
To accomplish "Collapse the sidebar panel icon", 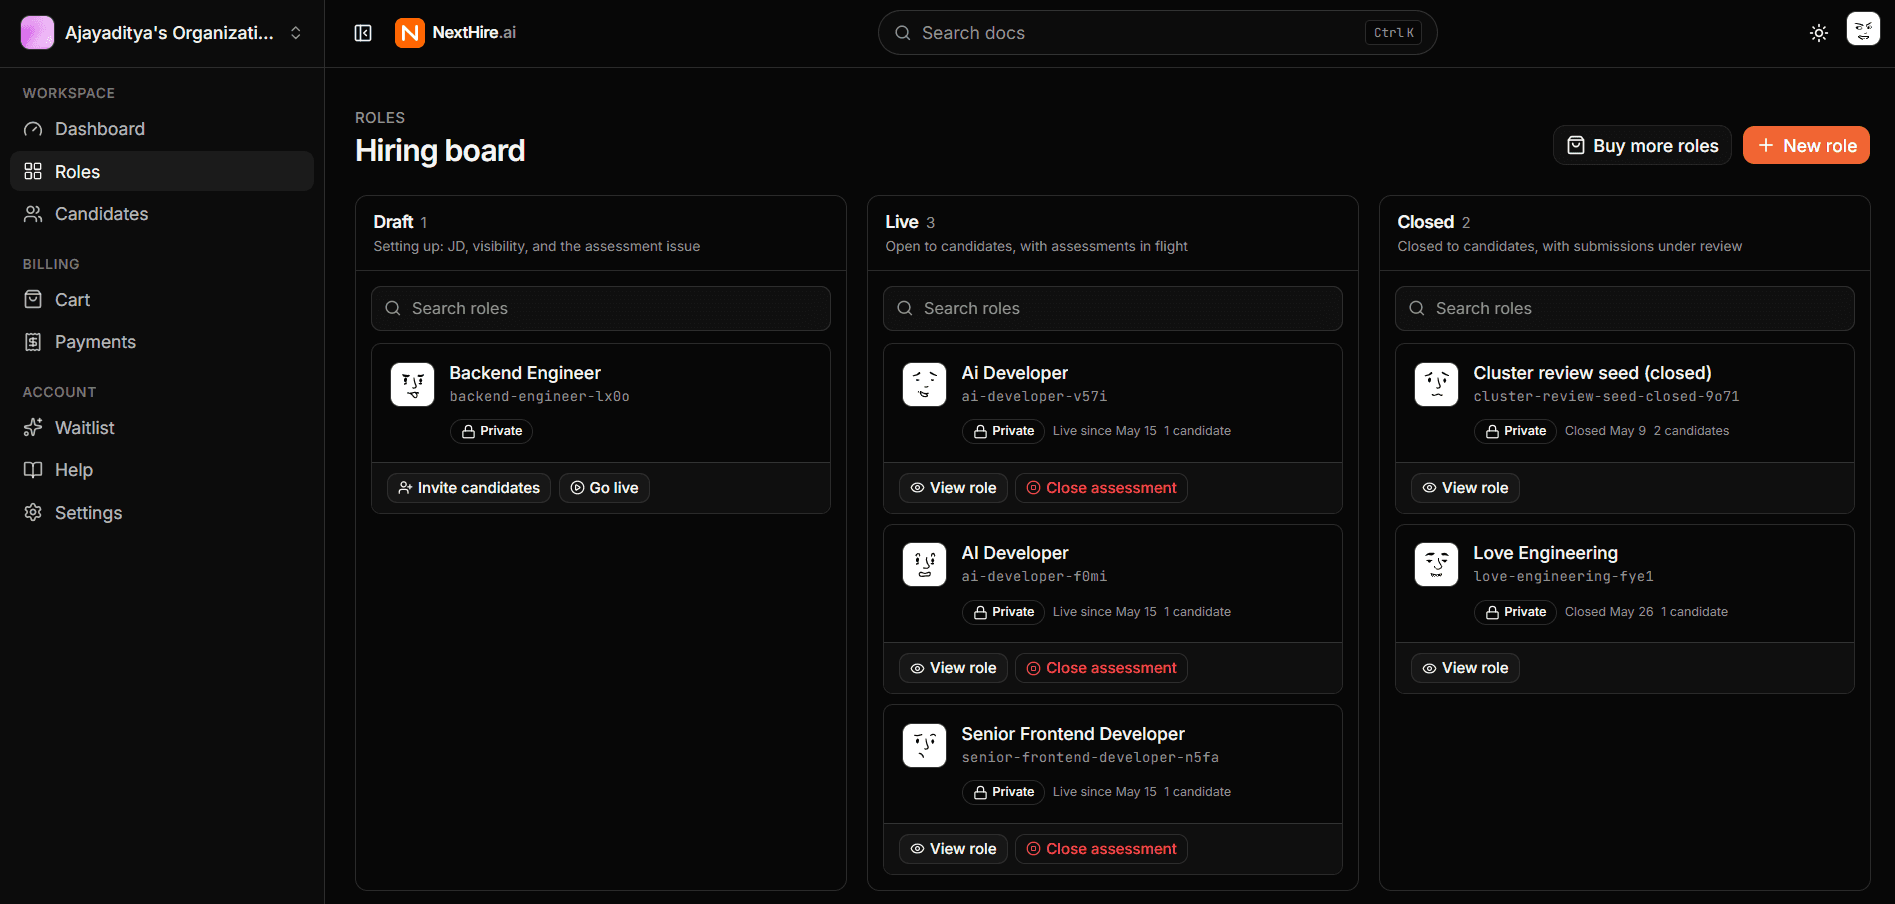I will tap(363, 33).
